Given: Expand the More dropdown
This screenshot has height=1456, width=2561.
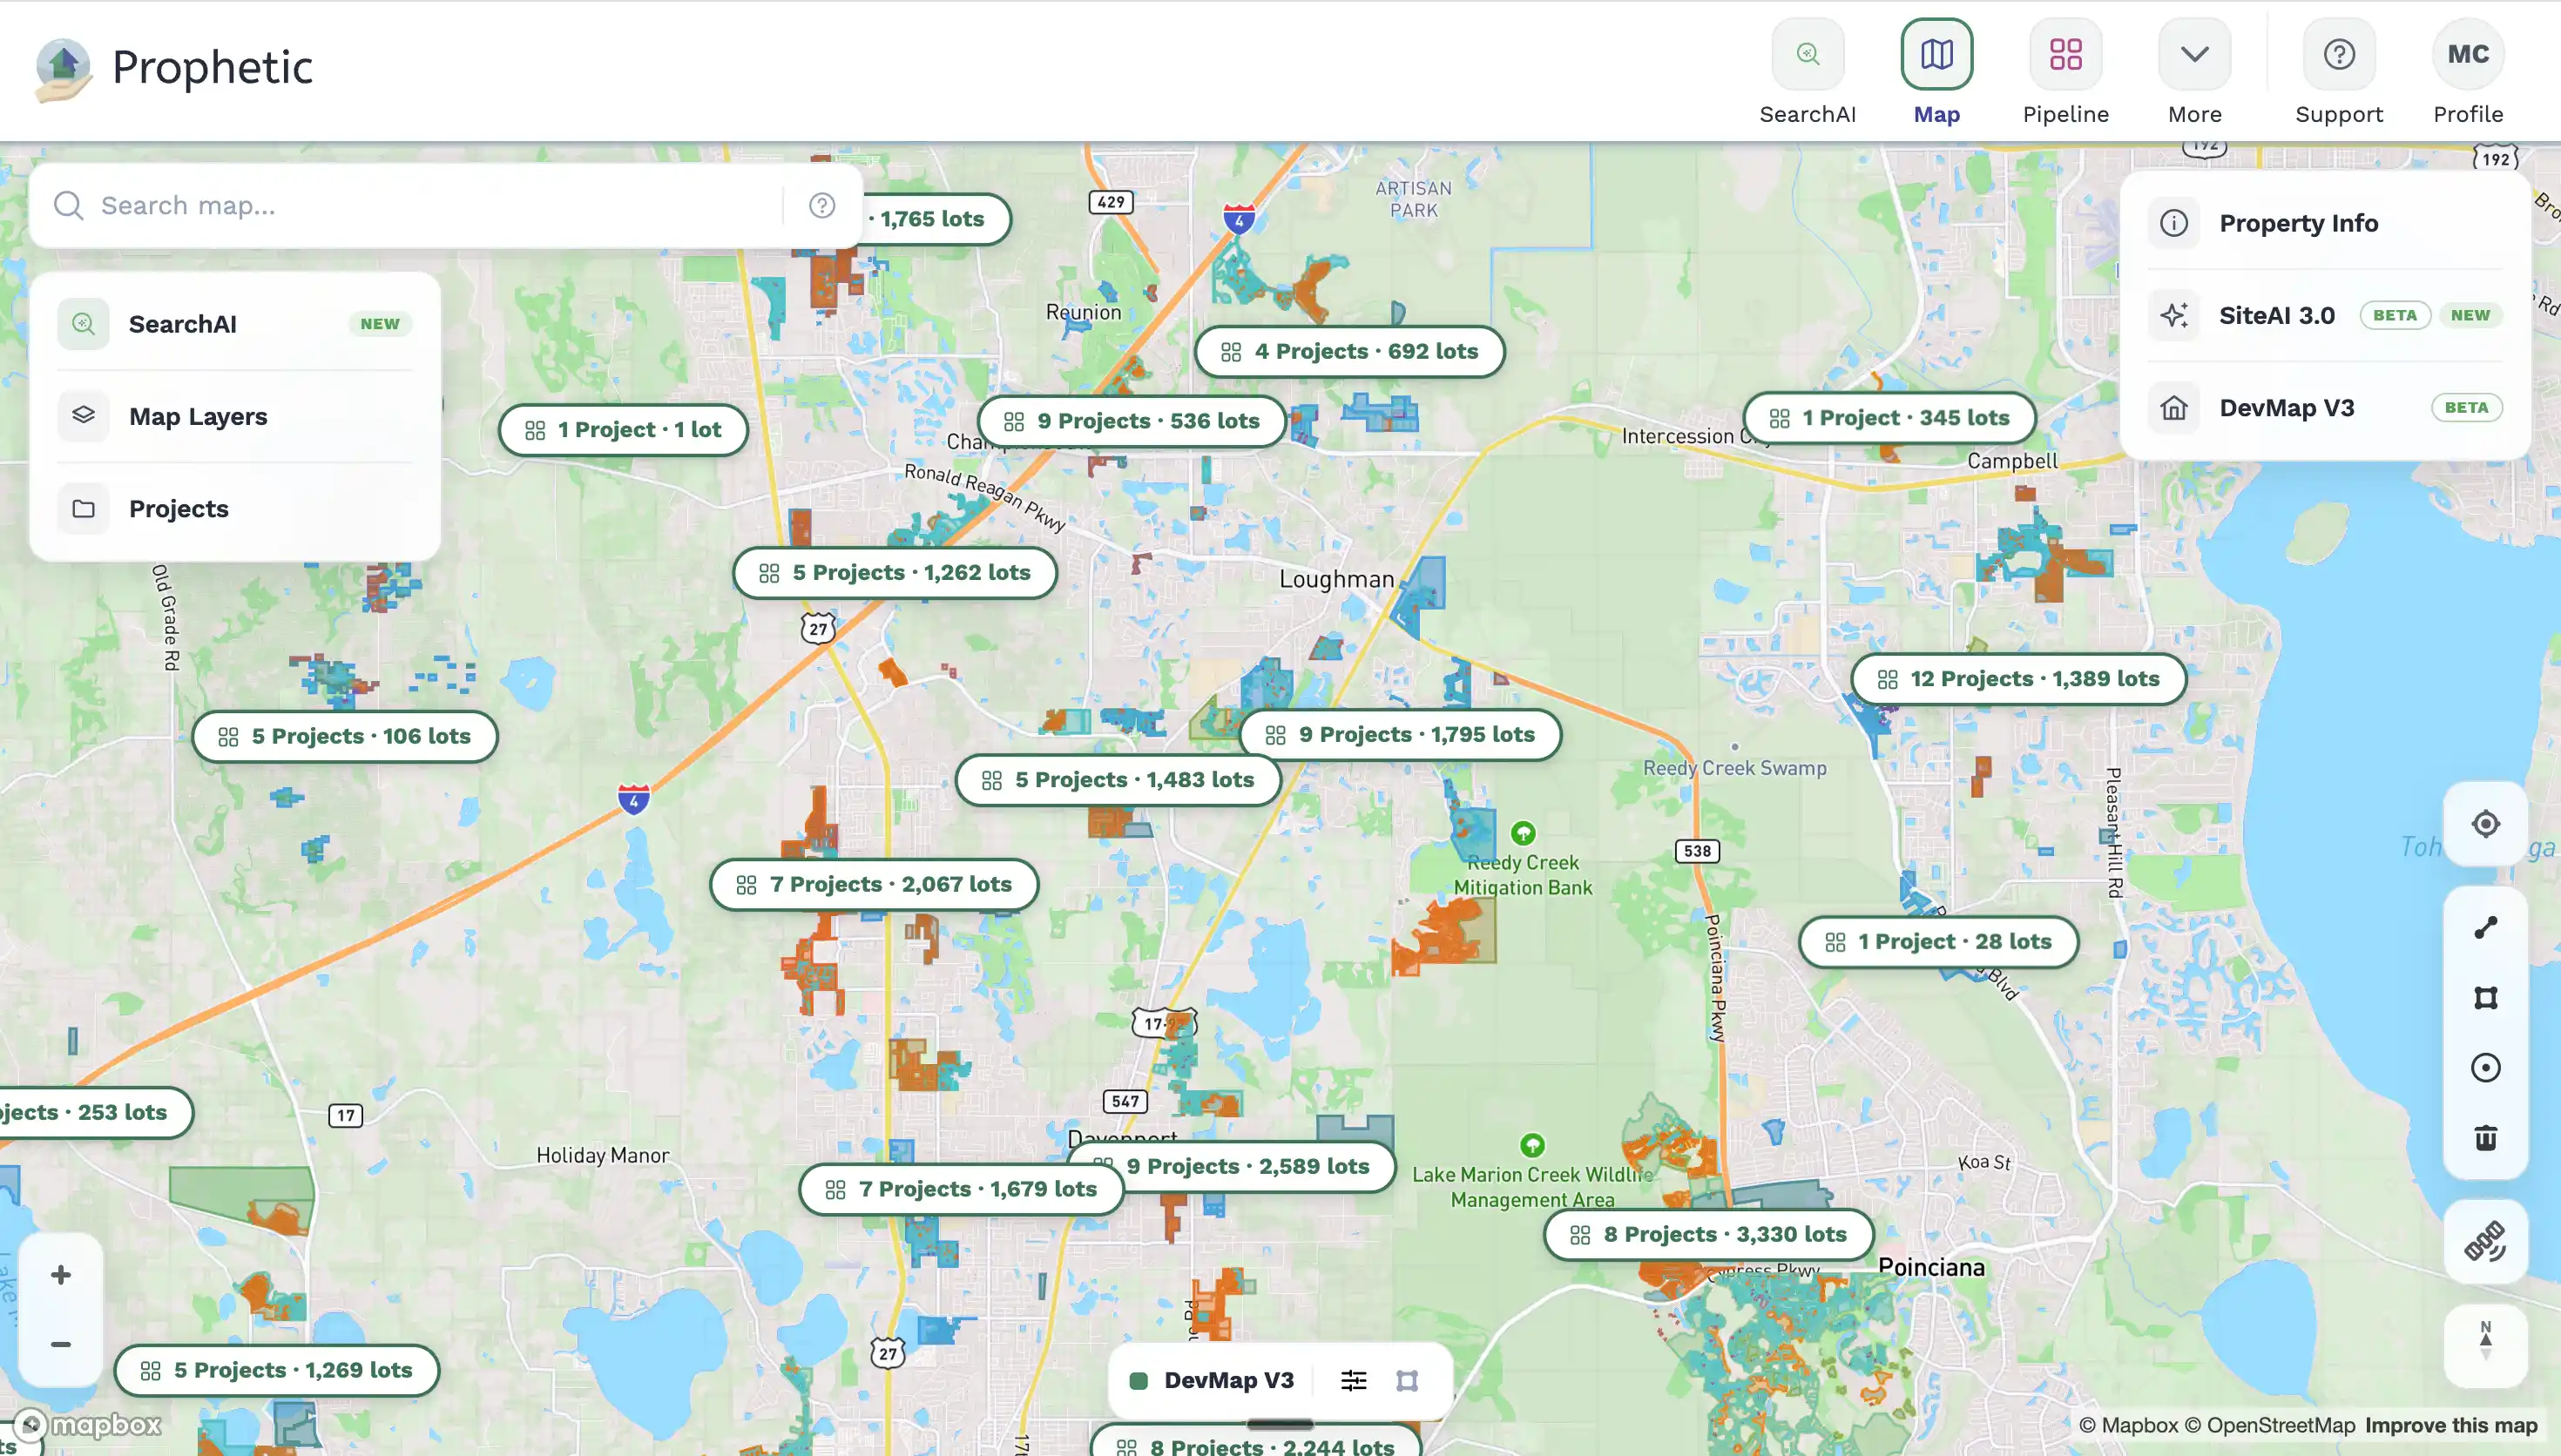Looking at the screenshot, I should pyautogui.click(x=2194, y=72).
